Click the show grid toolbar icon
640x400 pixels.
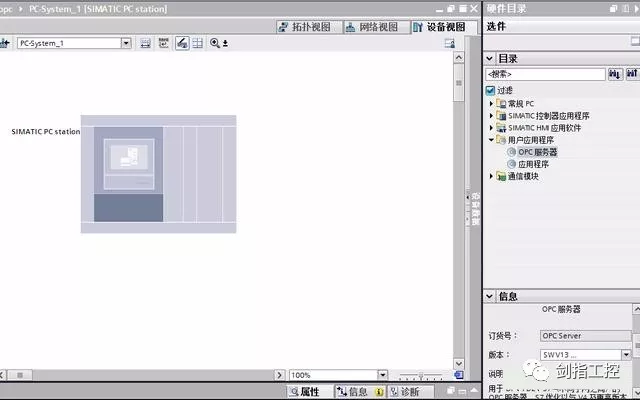[197, 44]
